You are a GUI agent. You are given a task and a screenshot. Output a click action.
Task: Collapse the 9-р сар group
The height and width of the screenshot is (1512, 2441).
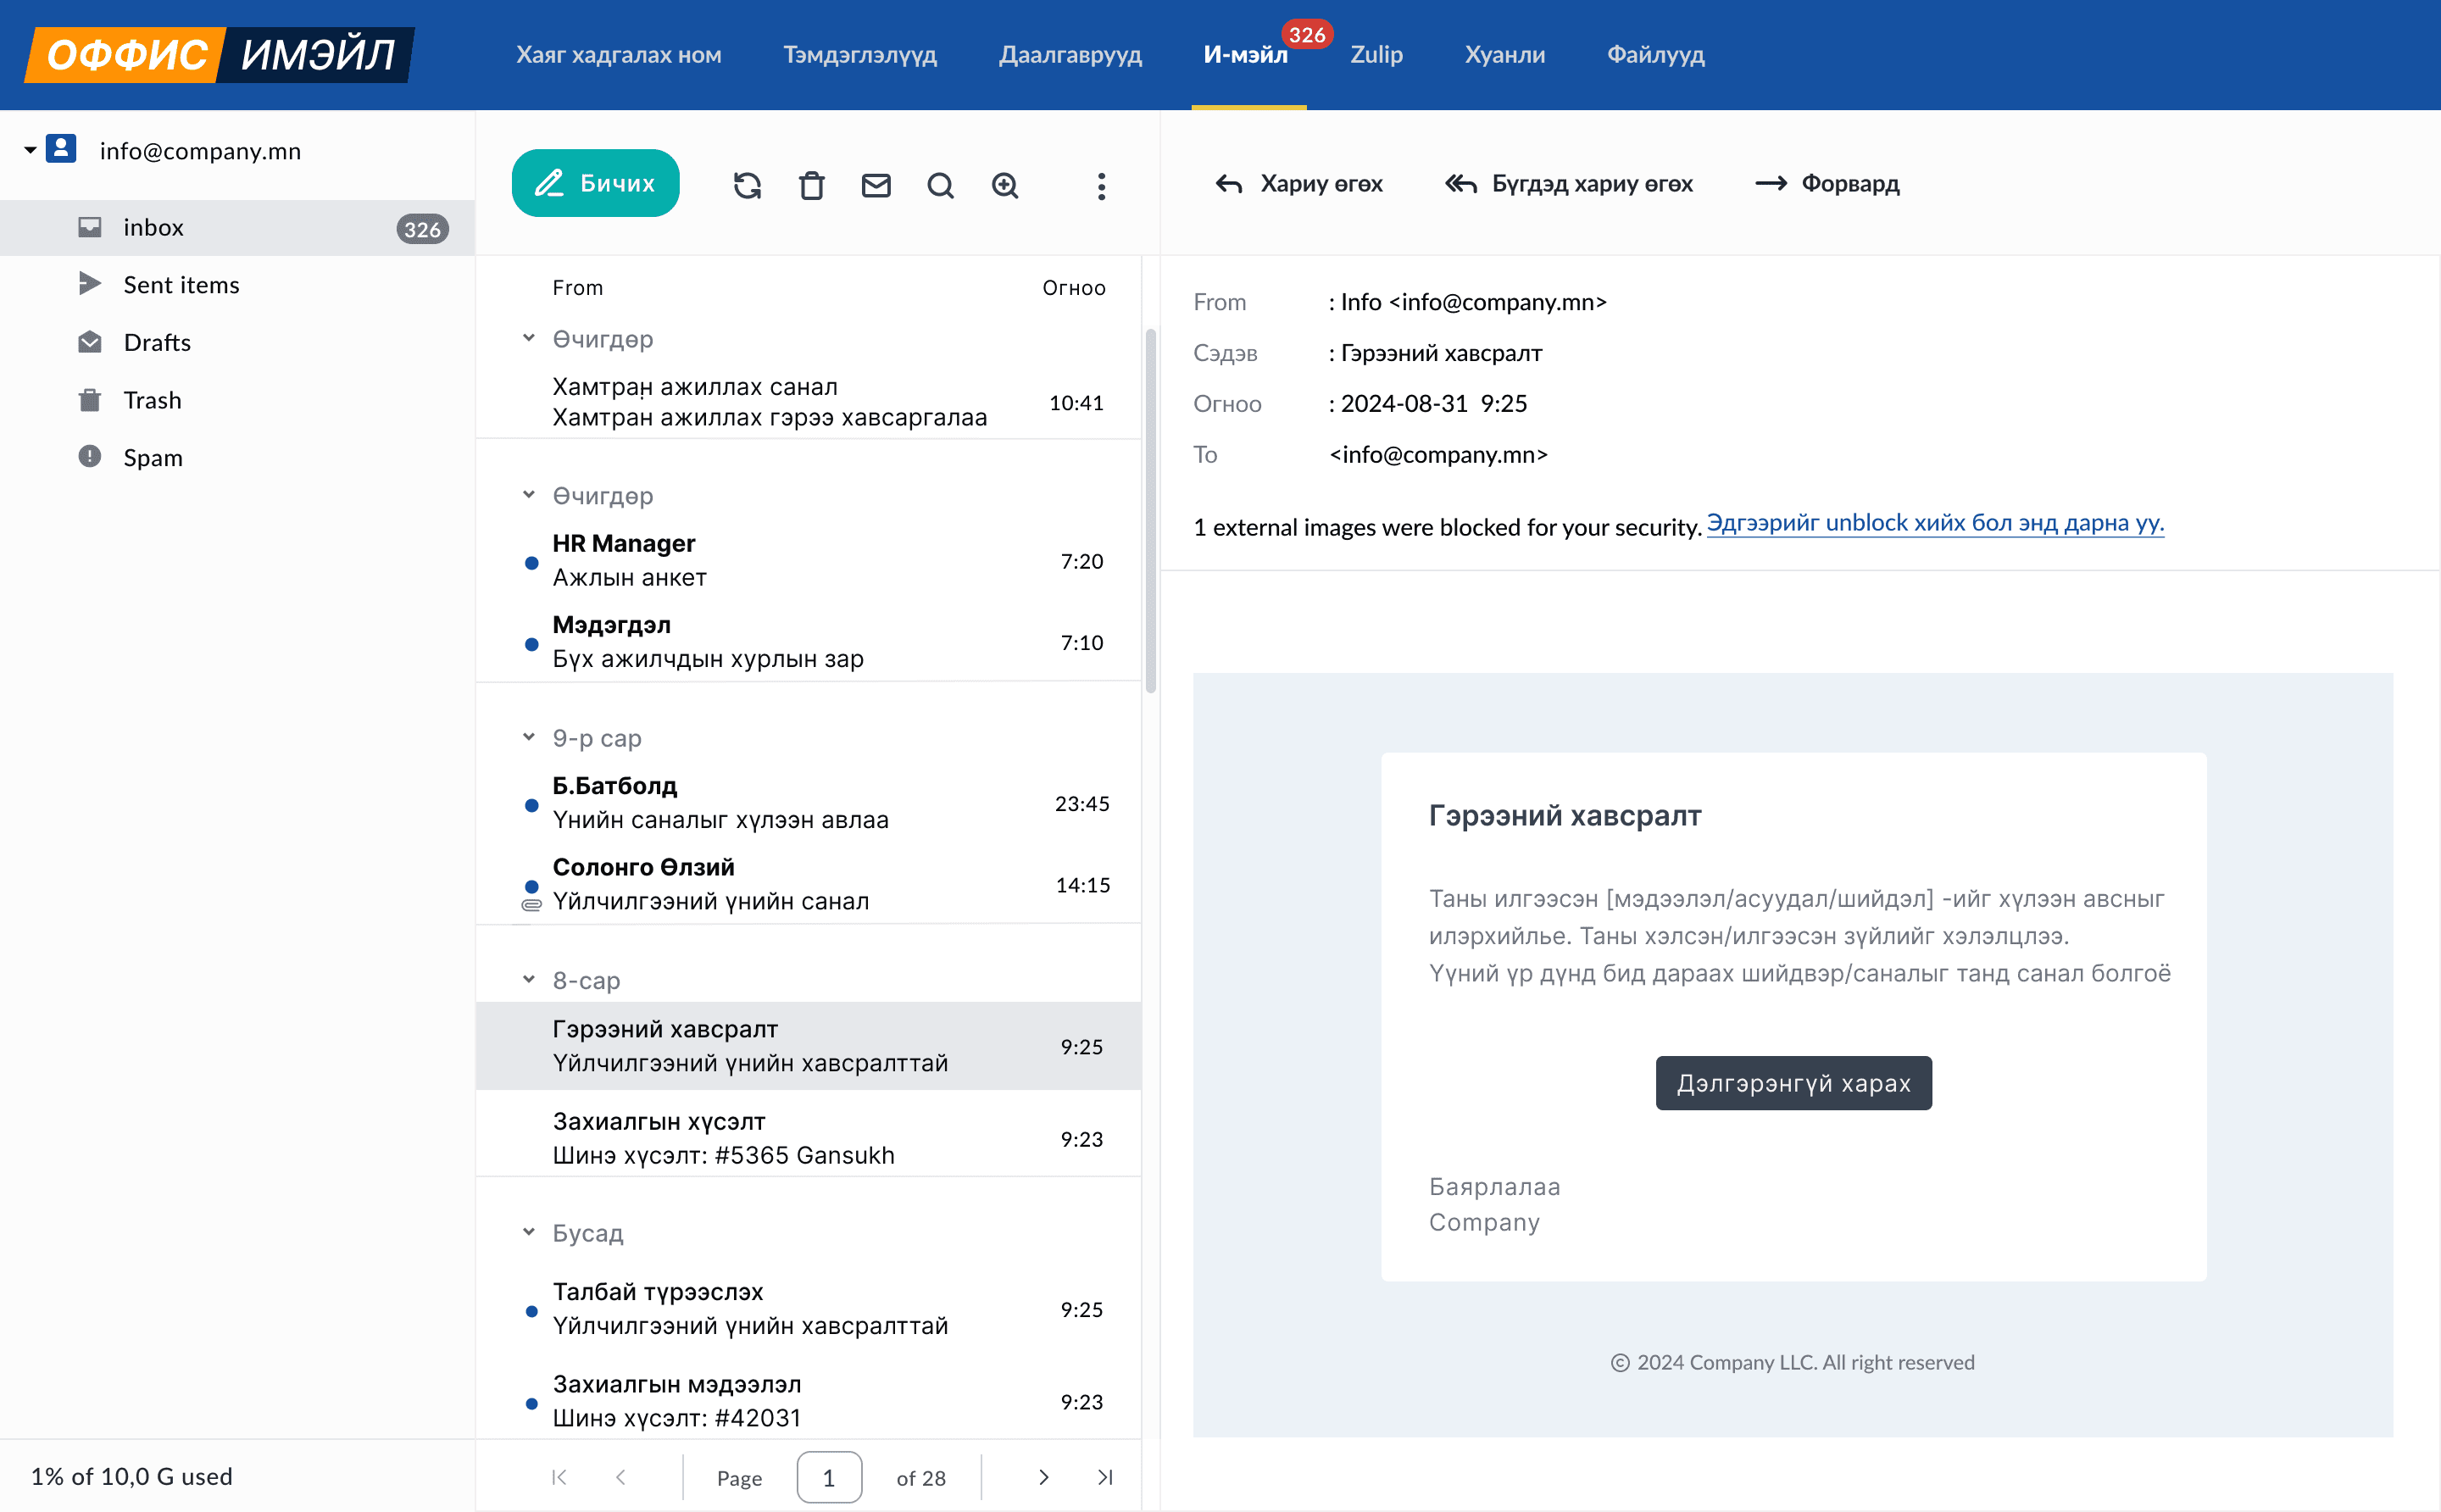pyautogui.click(x=528, y=737)
